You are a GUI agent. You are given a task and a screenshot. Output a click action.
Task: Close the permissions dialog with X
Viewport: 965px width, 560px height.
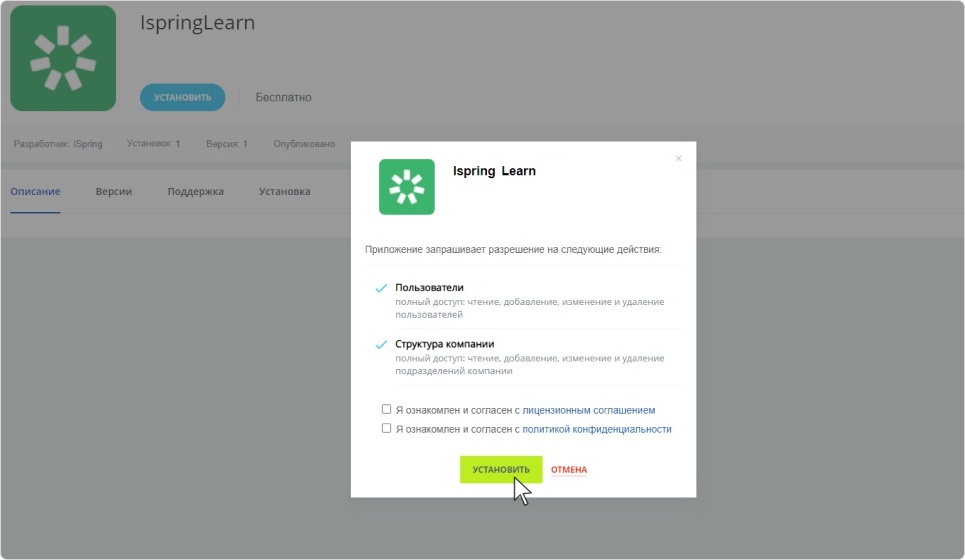(x=678, y=159)
